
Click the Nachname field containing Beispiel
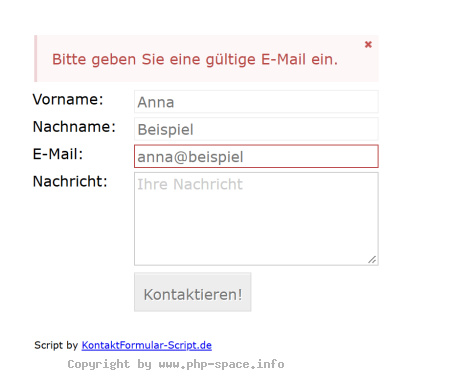pos(256,129)
